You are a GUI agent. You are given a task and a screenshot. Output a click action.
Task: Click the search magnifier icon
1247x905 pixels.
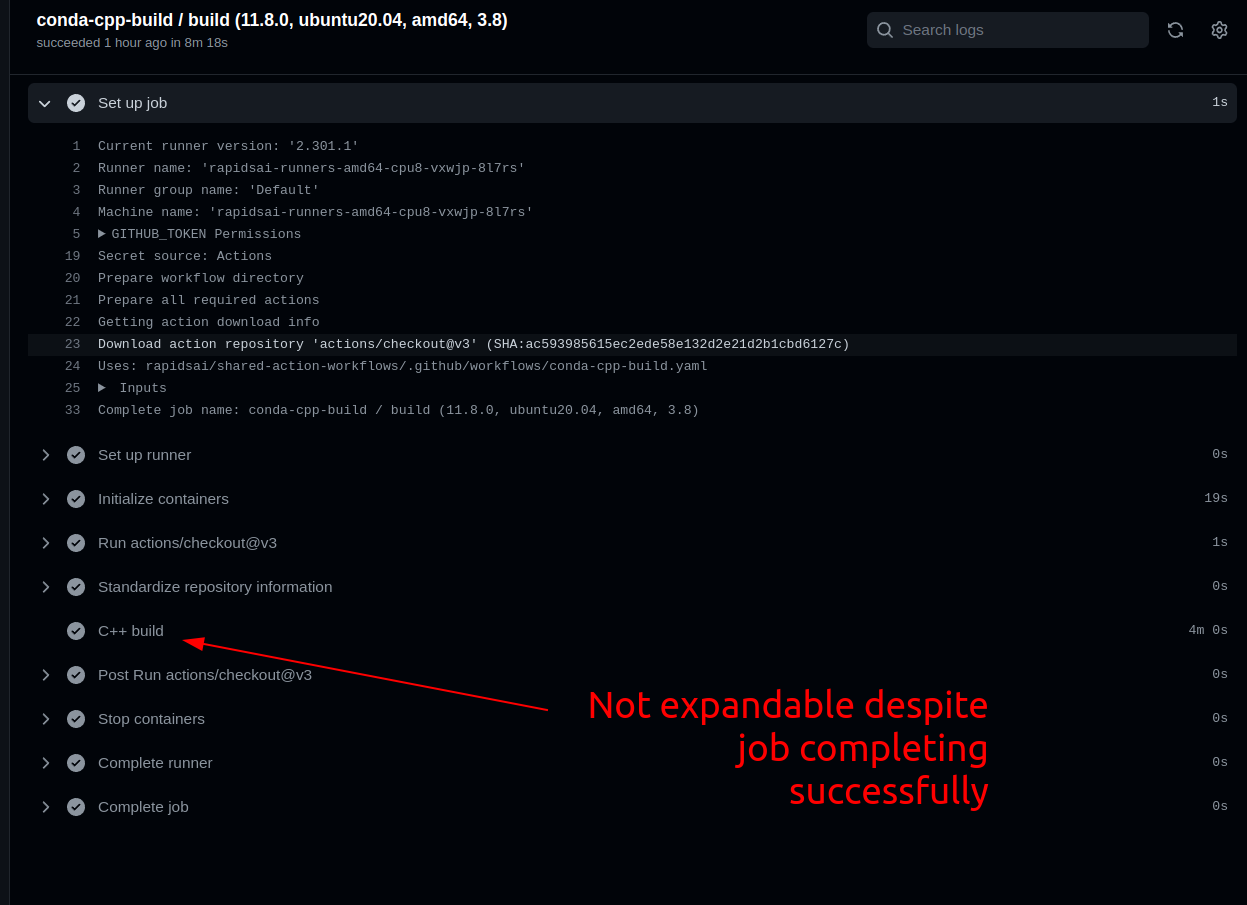[x=884, y=30]
